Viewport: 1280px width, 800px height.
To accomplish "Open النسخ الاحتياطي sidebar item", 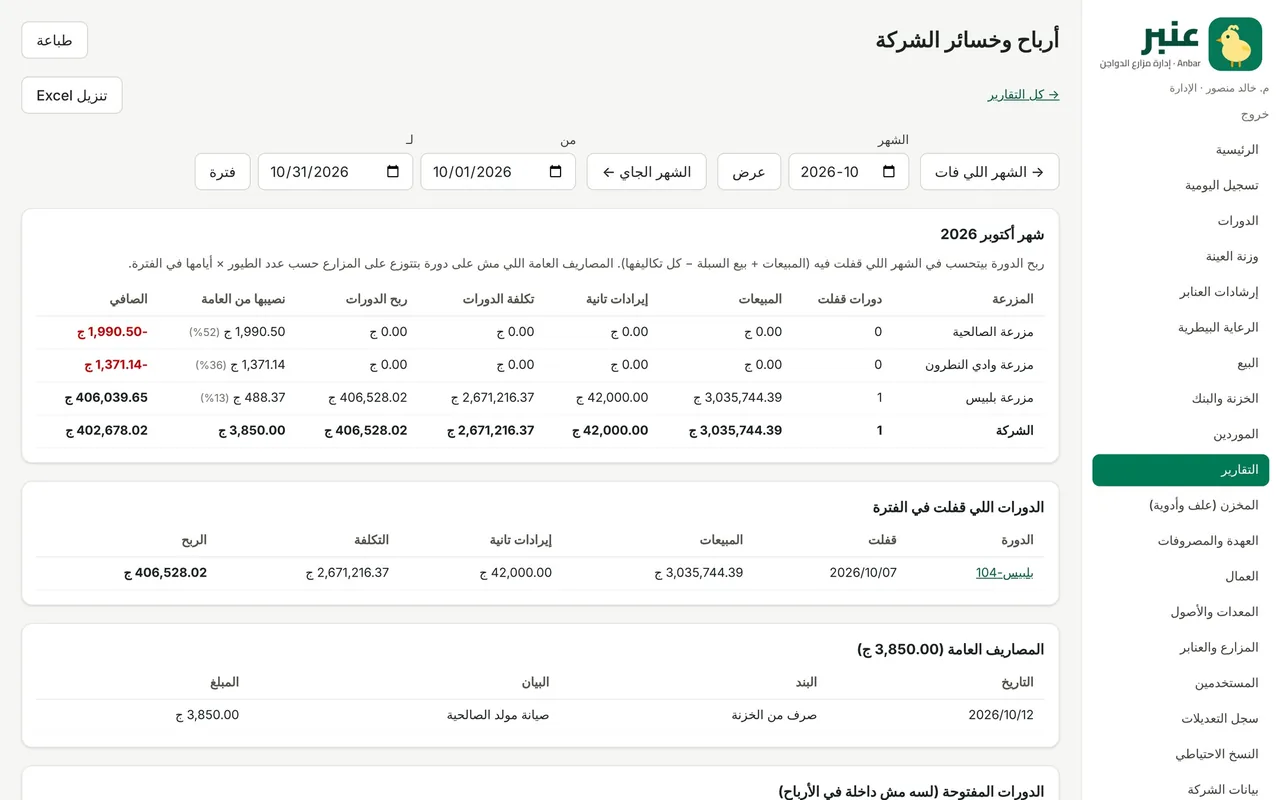I will pyautogui.click(x=1180, y=754).
